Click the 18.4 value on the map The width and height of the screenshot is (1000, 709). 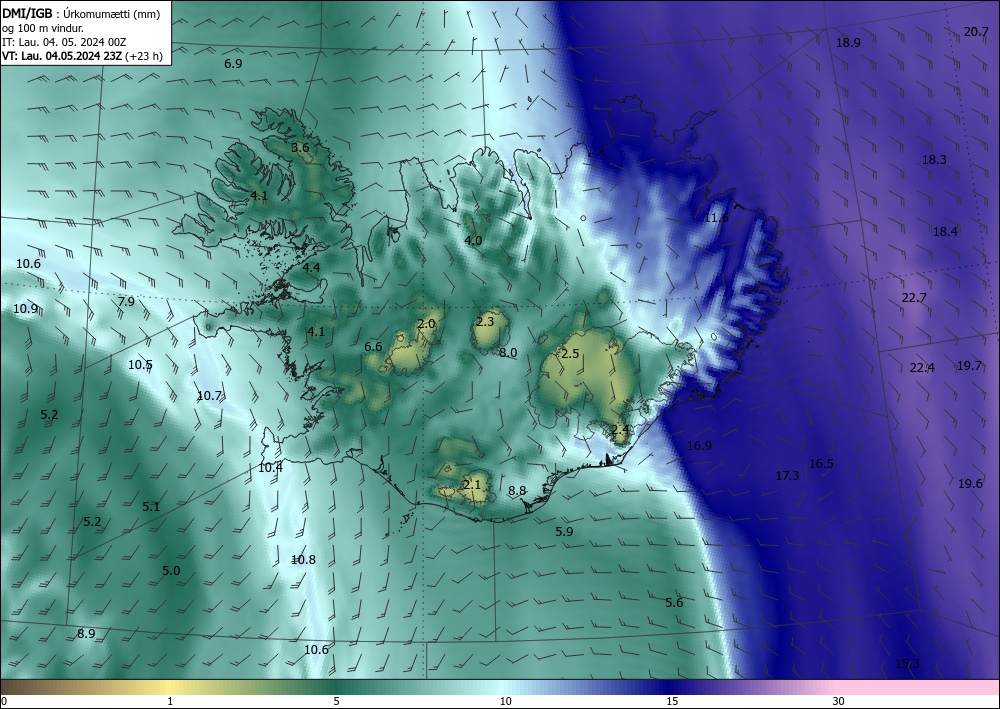946,232
